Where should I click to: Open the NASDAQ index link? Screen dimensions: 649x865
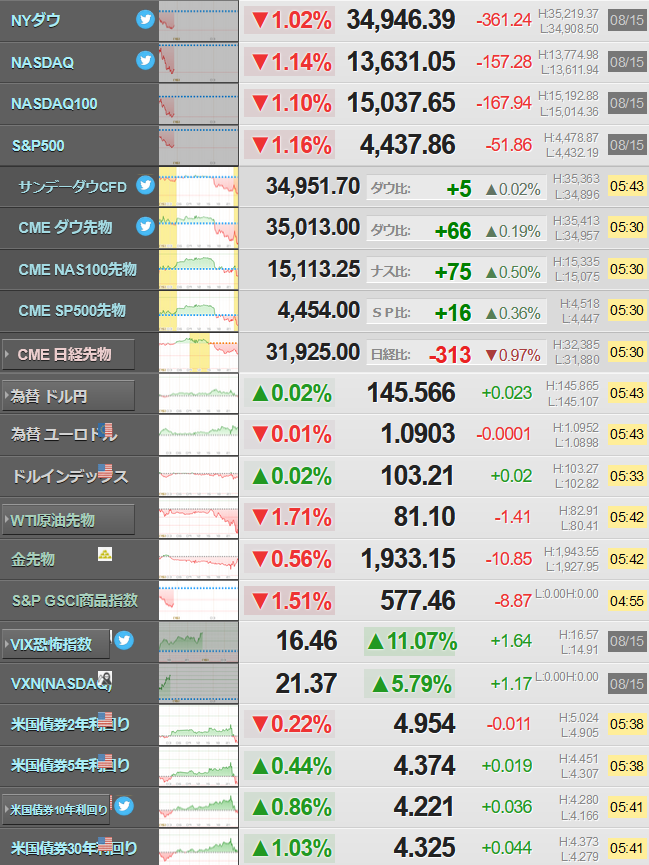(42, 62)
